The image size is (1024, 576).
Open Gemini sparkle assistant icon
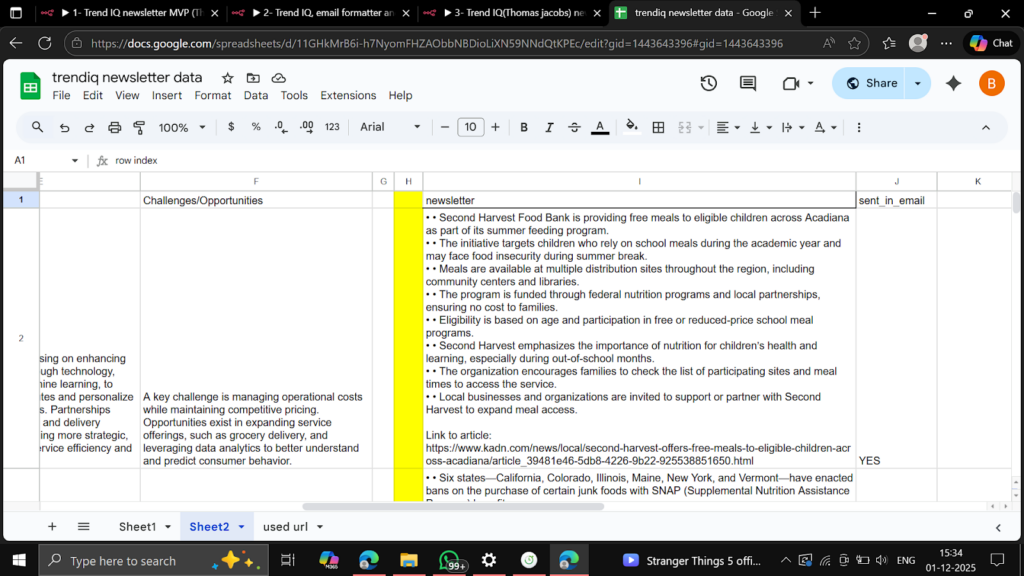point(953,83)
